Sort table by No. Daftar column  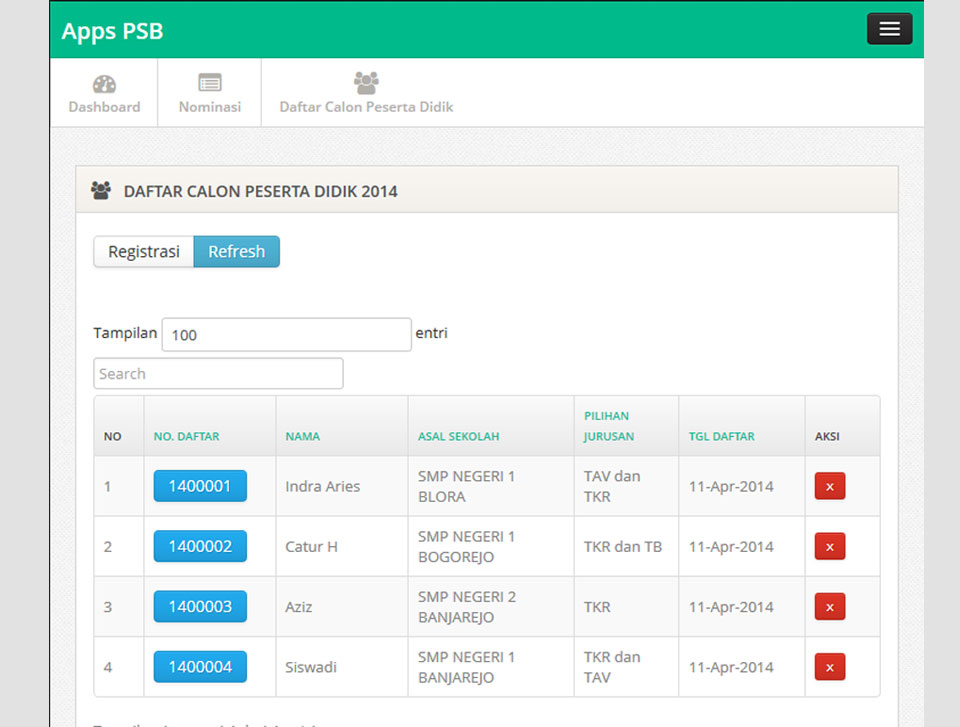187,436
